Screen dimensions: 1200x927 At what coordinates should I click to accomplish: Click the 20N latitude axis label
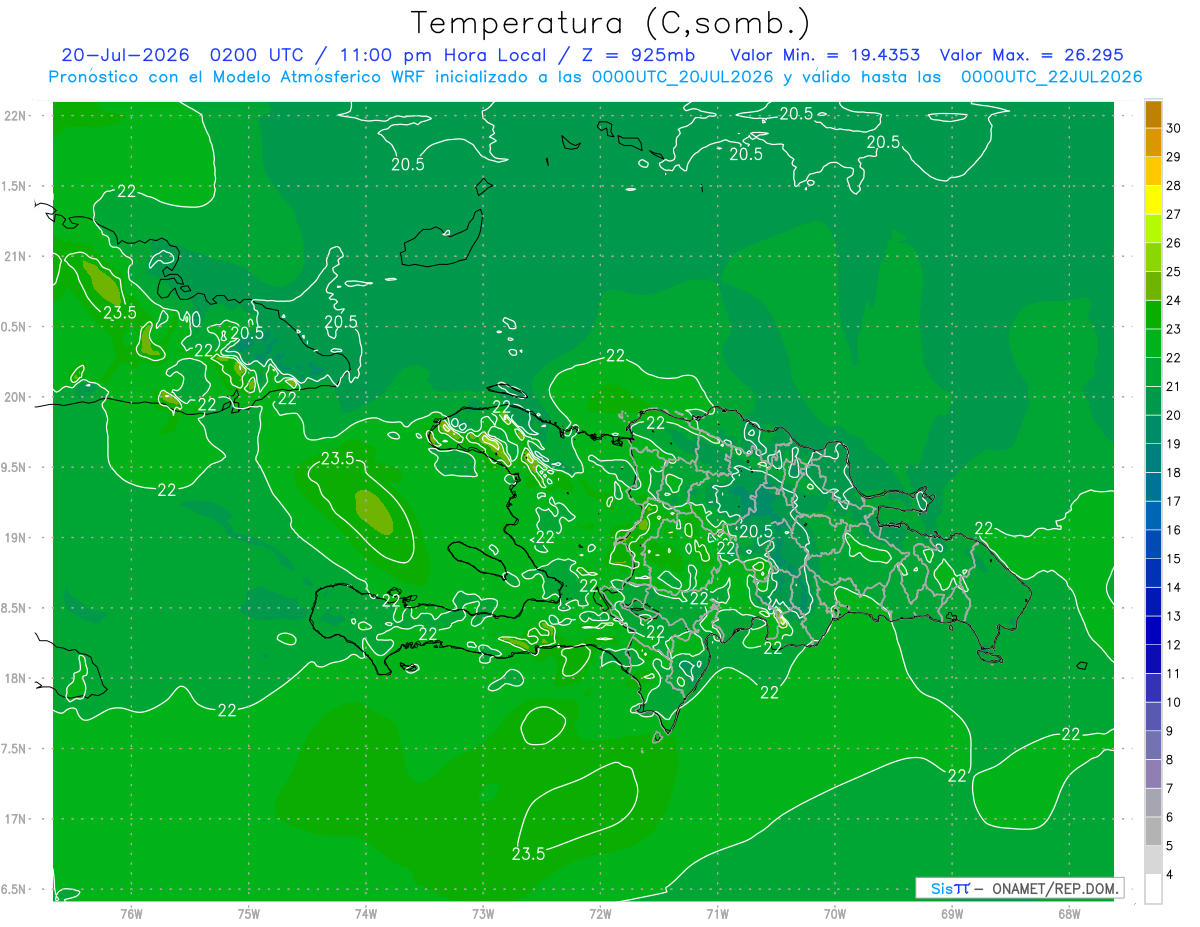tap(16, 397)
